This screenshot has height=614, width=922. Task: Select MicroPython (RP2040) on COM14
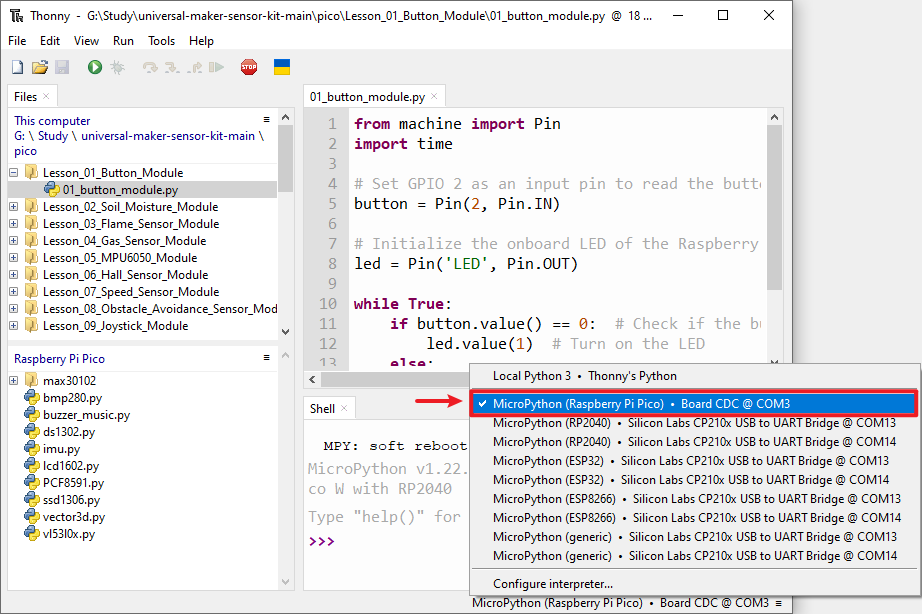(694, 442)
